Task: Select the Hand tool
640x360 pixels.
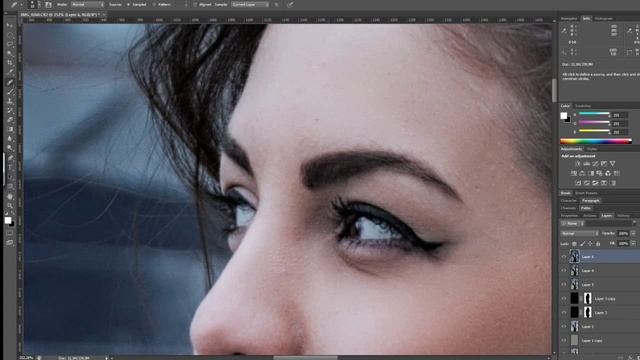Action: pyautogui.click(x=10, y=196)
